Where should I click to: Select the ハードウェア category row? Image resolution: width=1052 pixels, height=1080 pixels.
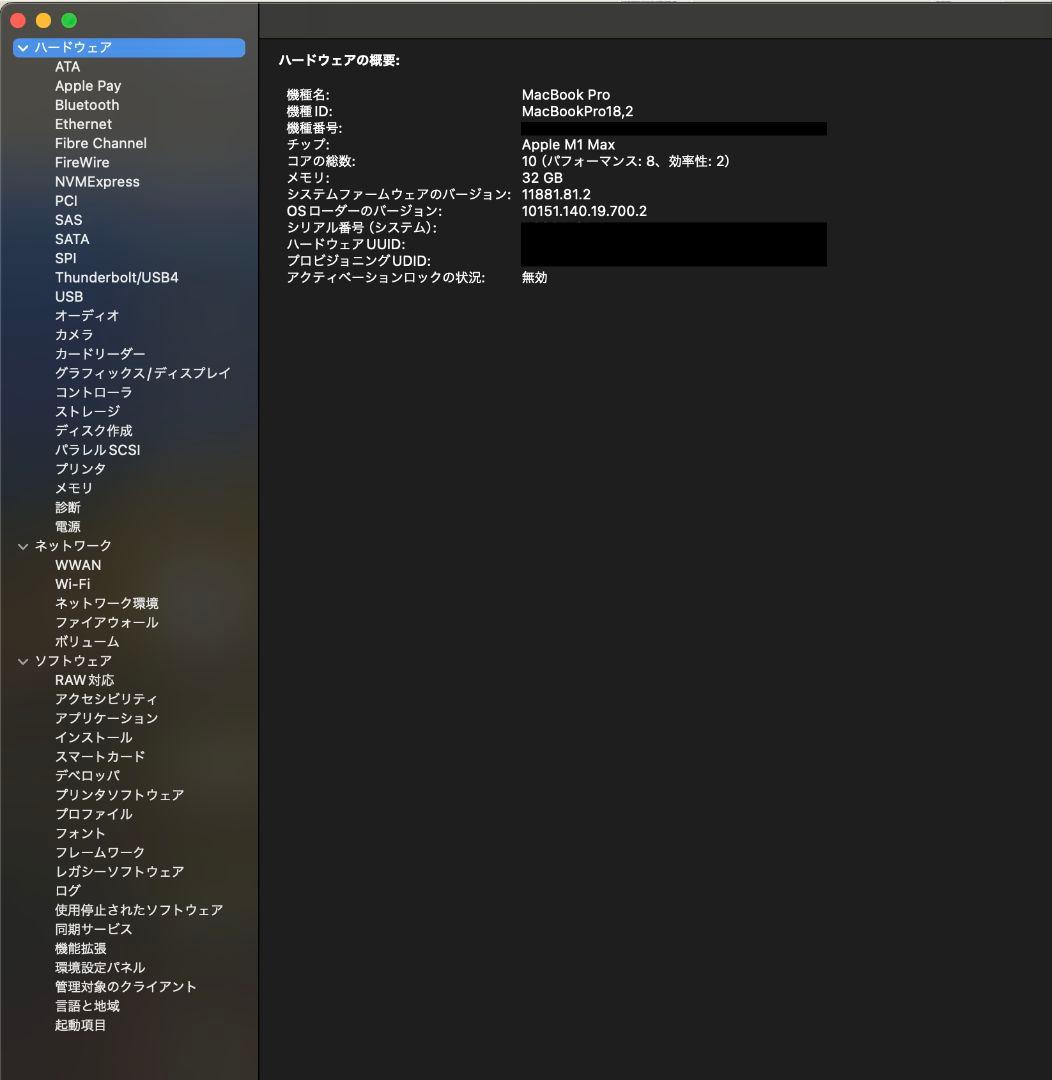[129, 48]
